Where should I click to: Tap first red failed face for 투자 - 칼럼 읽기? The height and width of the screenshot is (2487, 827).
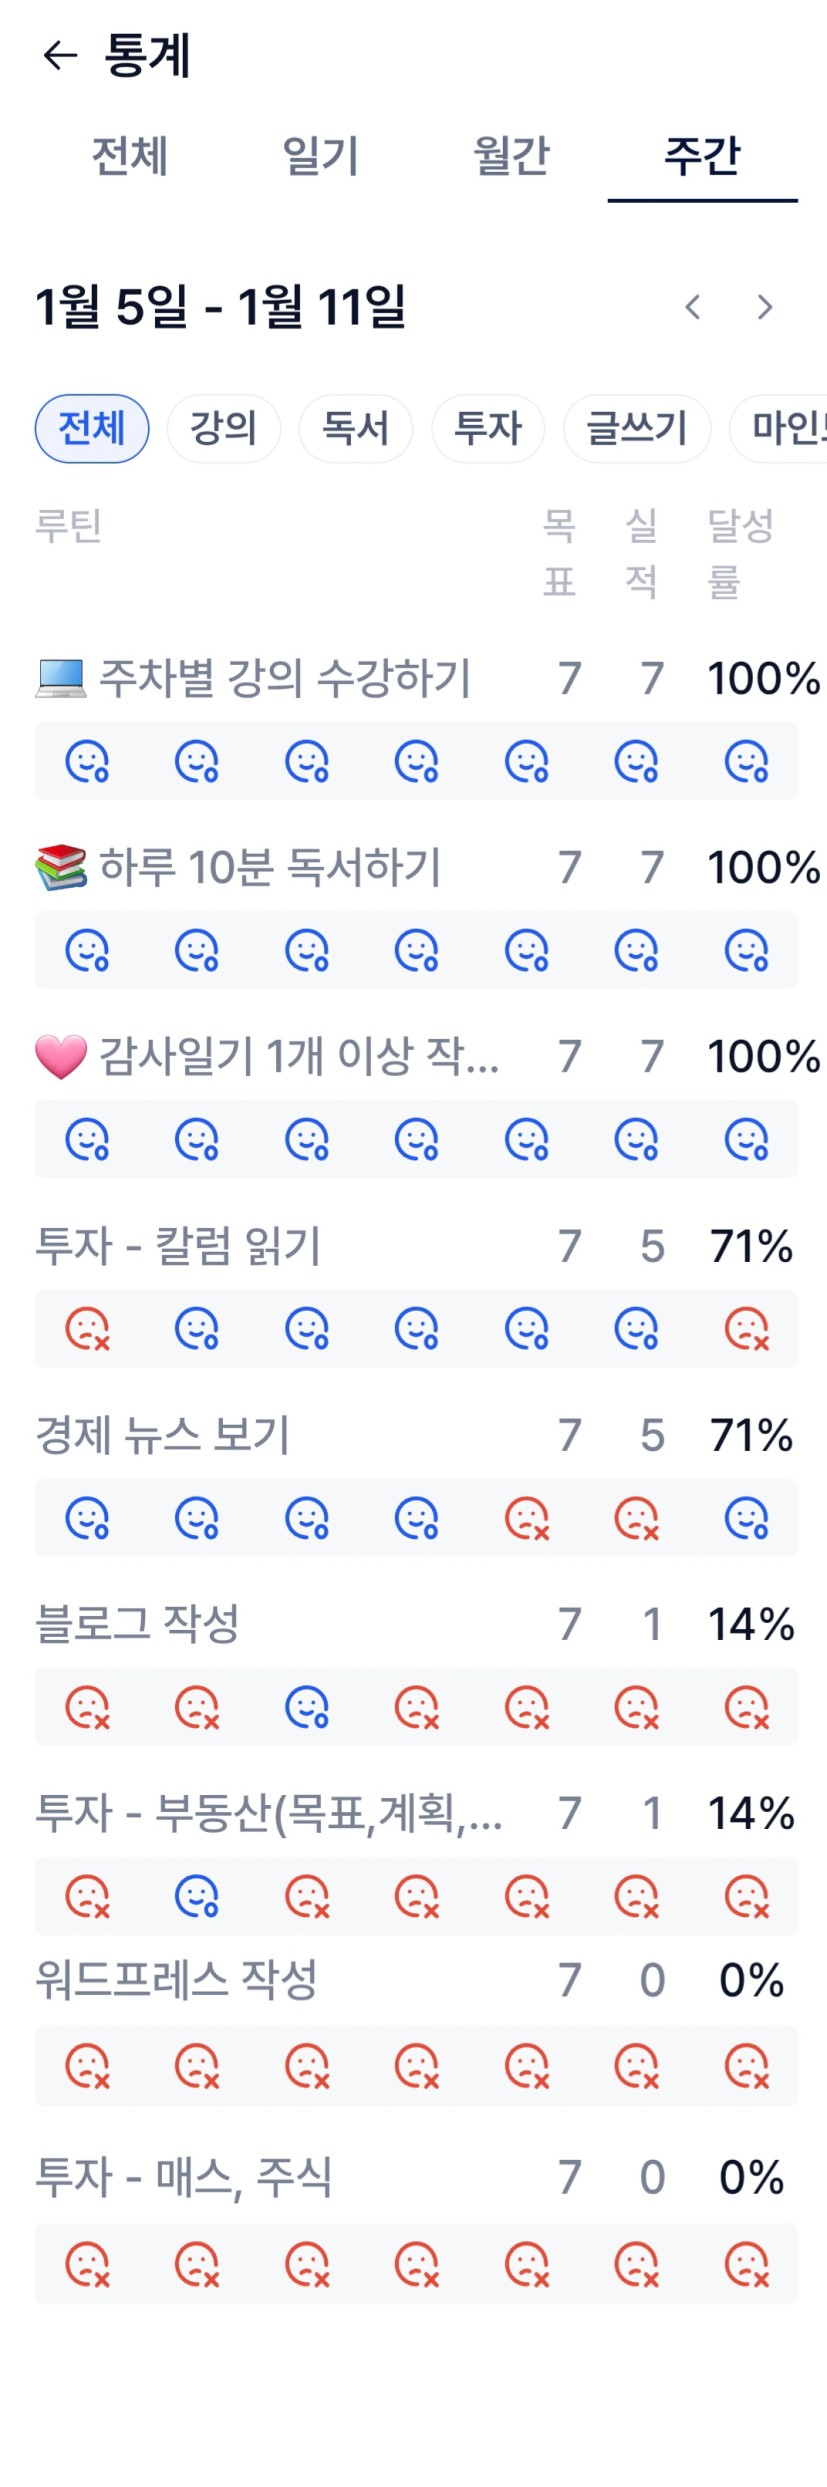87,1329
